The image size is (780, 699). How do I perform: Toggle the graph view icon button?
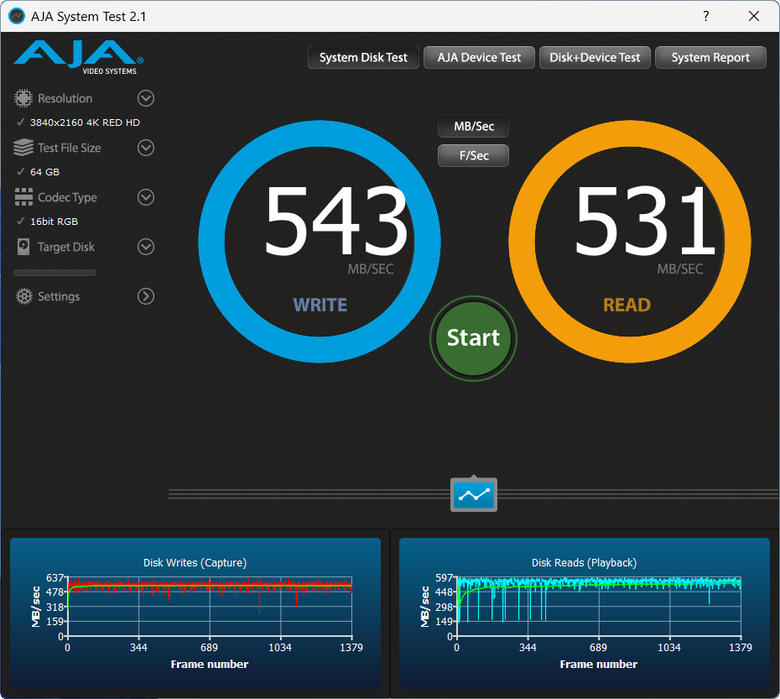(474, 494)
